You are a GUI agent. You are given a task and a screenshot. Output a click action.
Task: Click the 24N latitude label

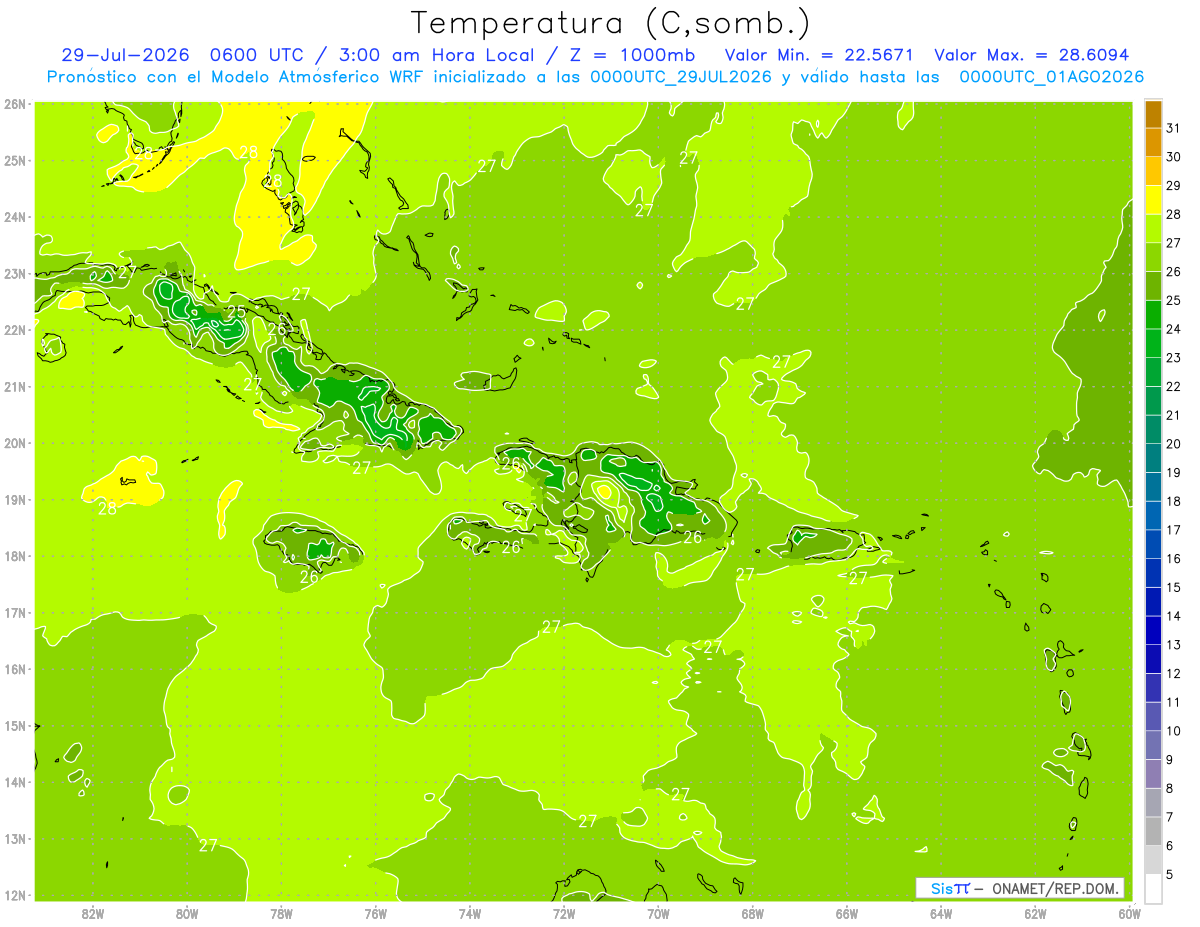[14, 217]
